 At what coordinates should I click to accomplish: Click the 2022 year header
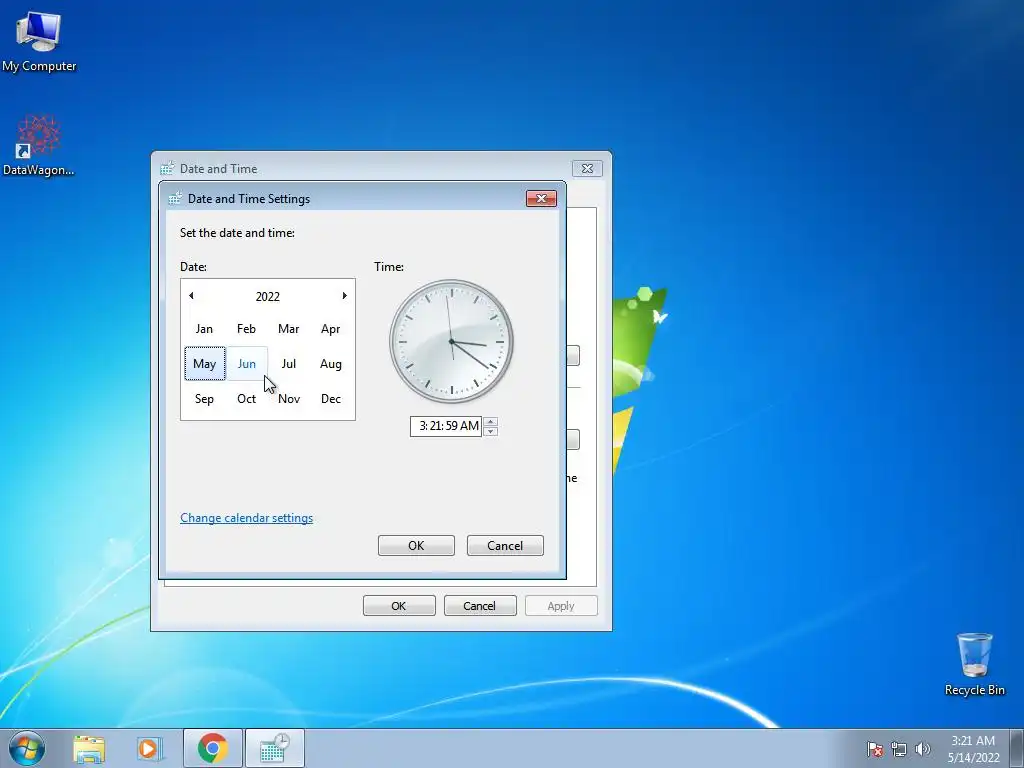click(x=268, y=296)
